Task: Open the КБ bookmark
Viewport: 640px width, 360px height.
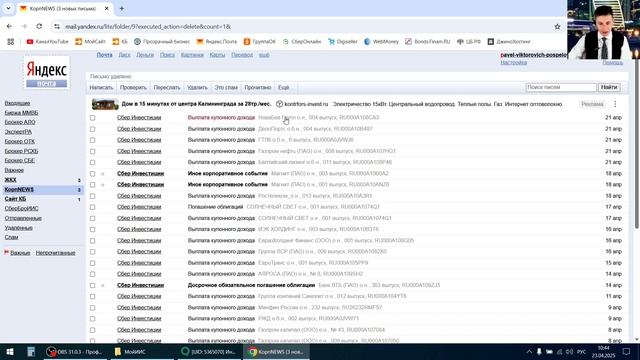Action: click(x=120, y=42)
